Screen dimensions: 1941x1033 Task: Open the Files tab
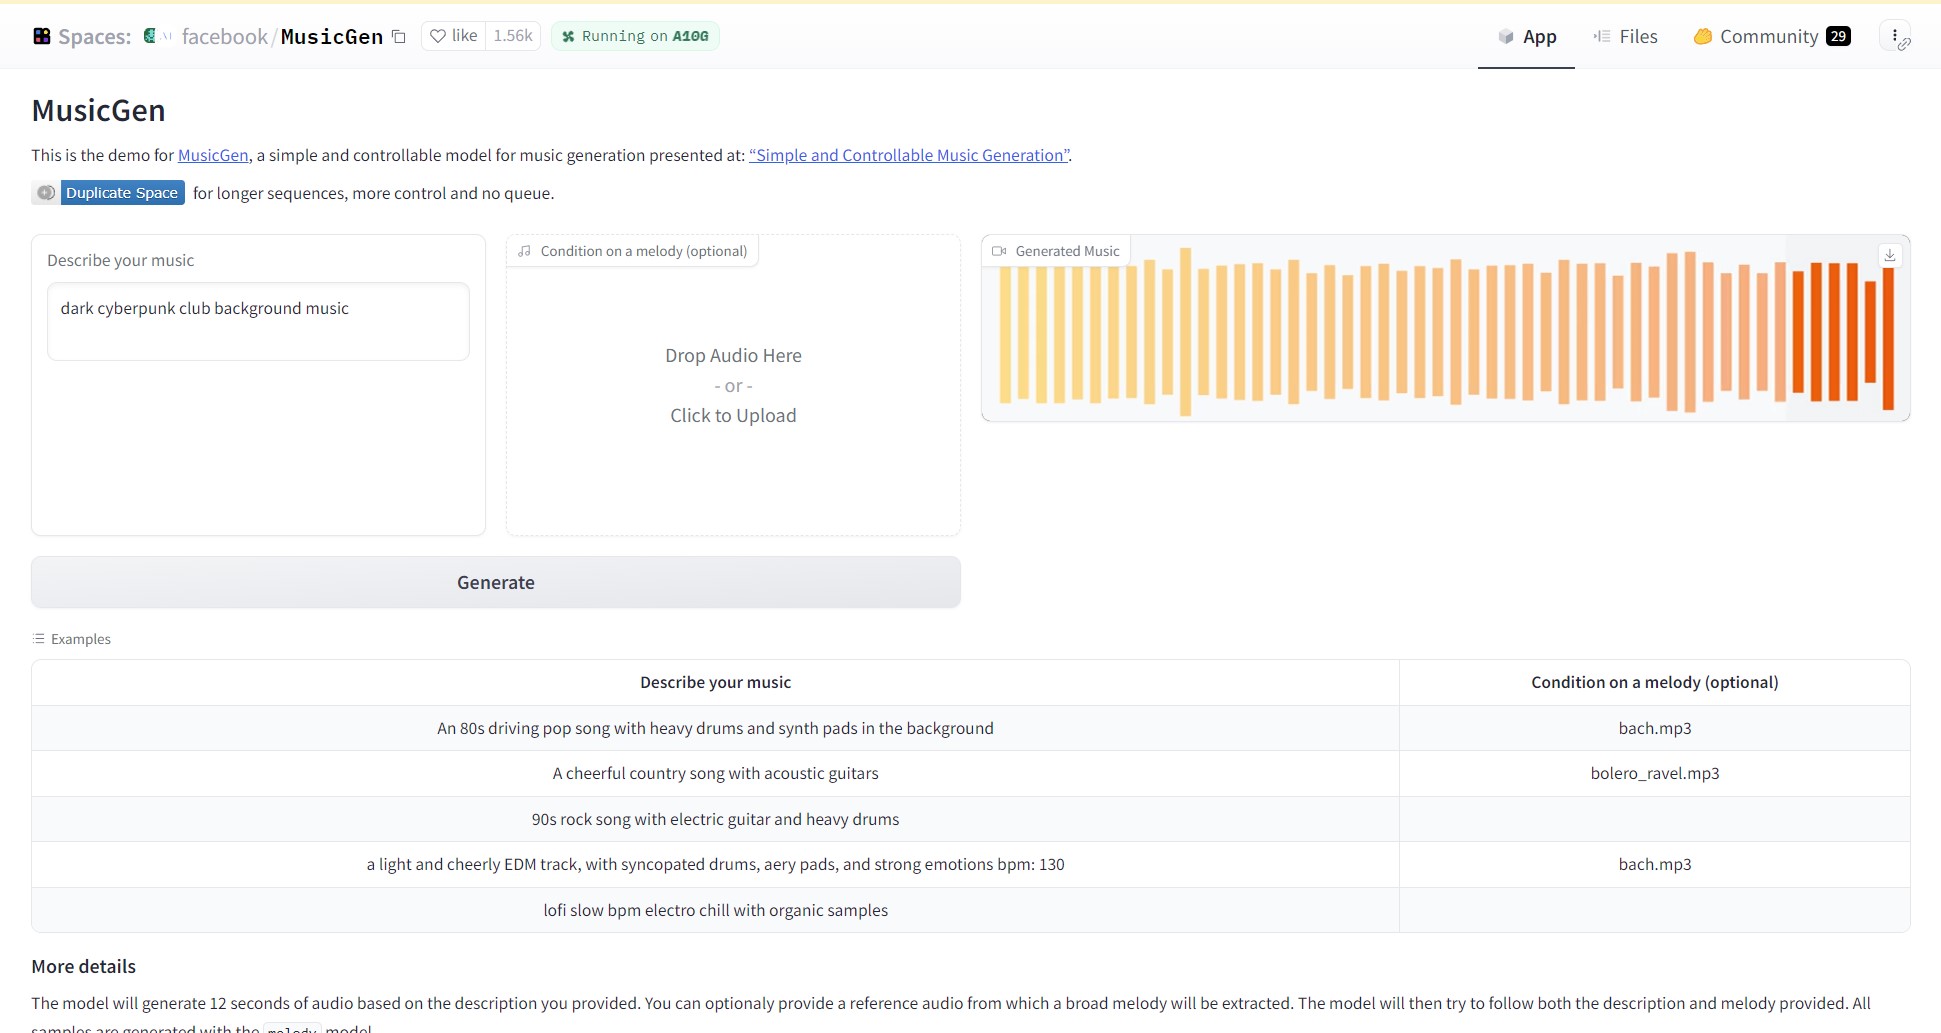1625,37
